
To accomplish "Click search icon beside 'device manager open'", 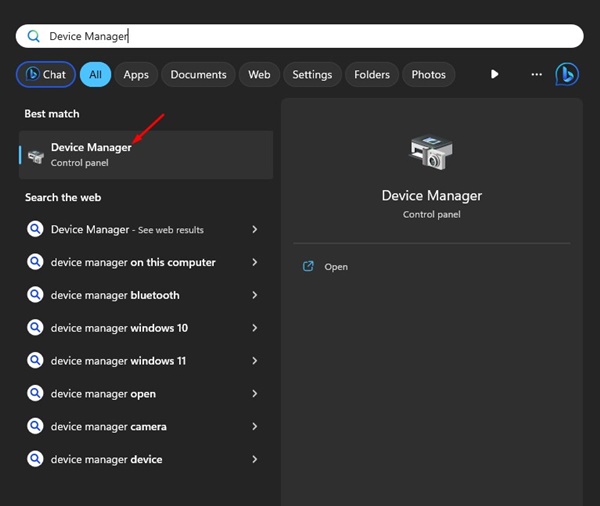I will point(35,393).
